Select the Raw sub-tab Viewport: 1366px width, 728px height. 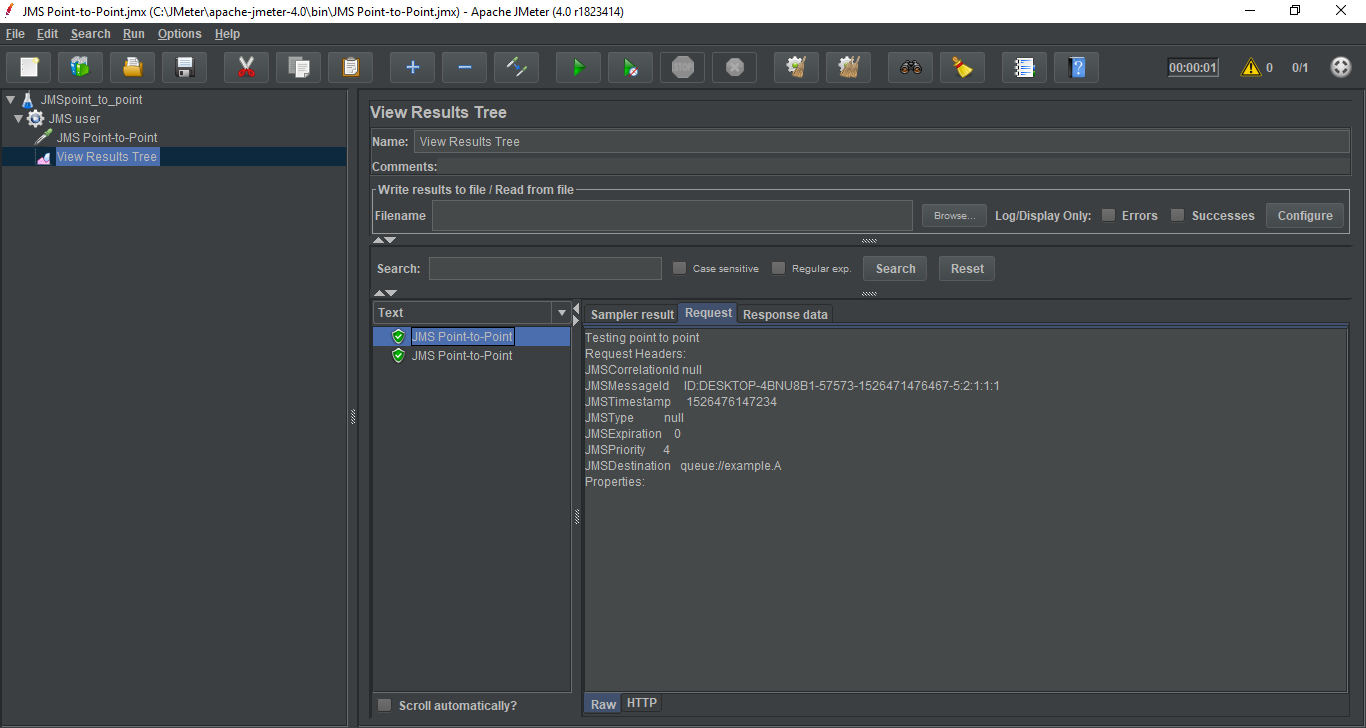pyautogui.click(x=603, y=704)
